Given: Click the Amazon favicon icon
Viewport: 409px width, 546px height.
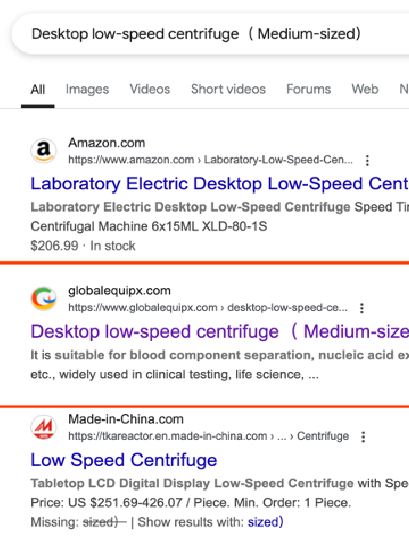Looking at the screenshot, I should (43, 151).
